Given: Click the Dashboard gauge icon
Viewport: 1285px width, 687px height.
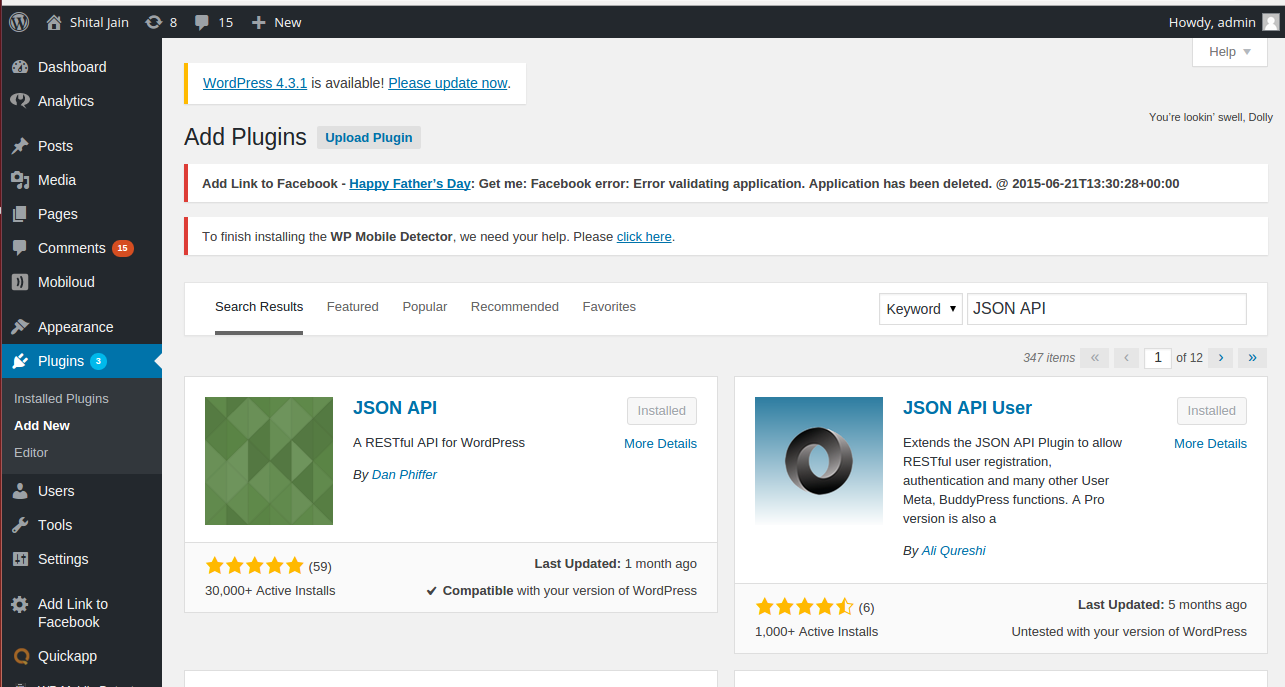Looking at the screenshot, I should [x=20, y=67].
